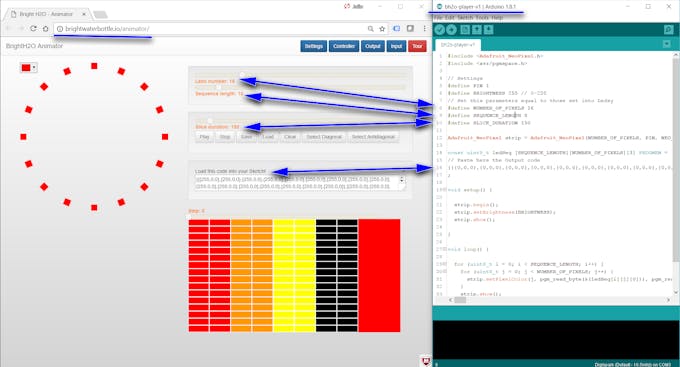
Task: Open the Chrome three-dot menu
Action: coord(425,29)
